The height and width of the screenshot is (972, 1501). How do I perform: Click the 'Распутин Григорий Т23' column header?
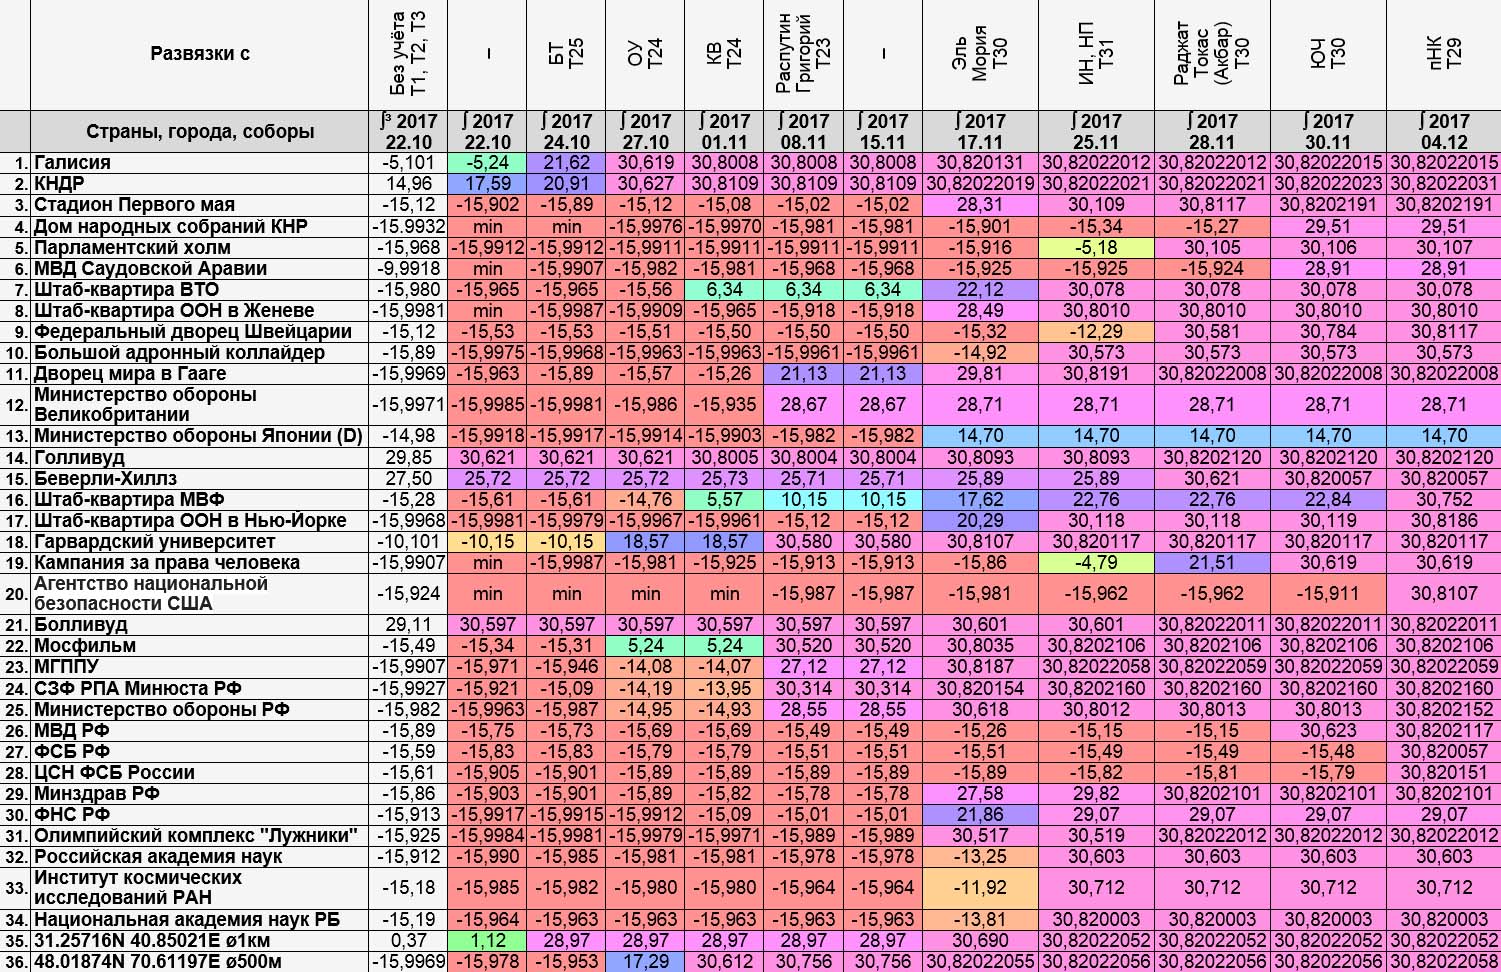click(x=804, y=54)
